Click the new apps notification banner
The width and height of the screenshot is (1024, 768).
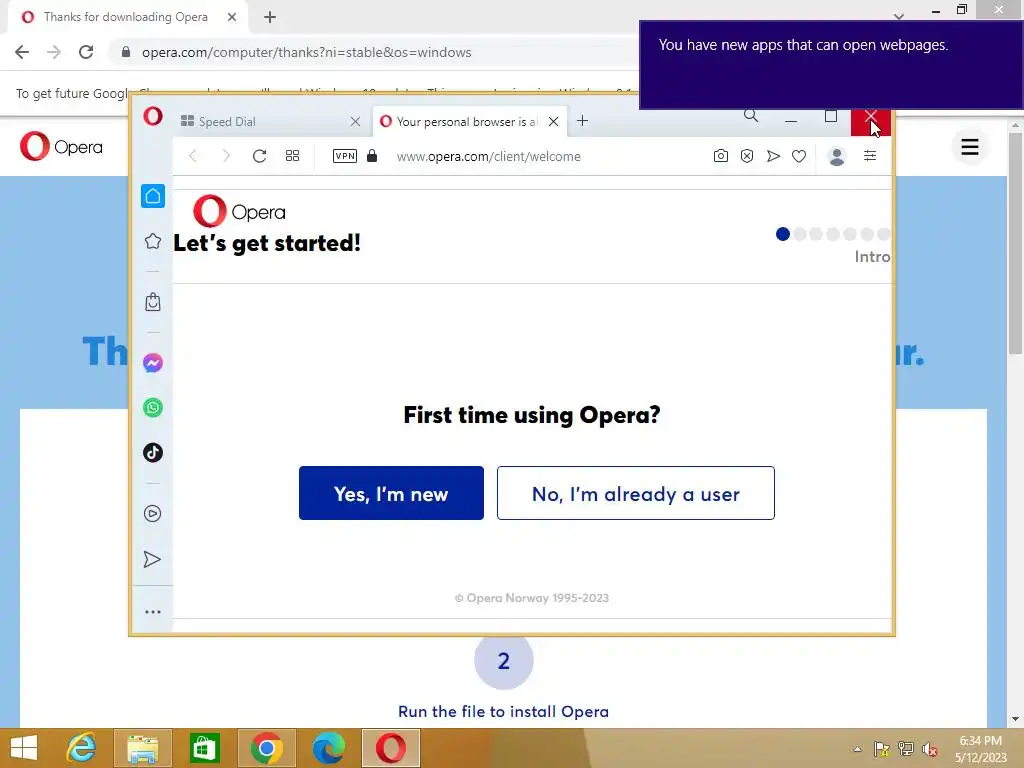[x=831, y=65]
